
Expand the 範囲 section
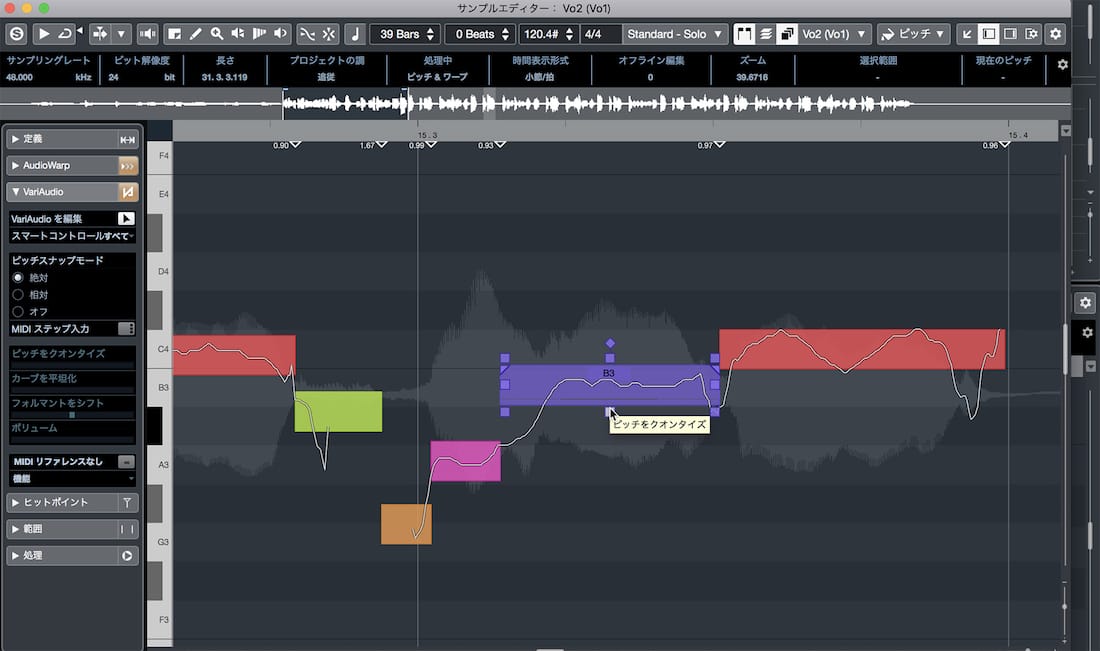pos(15,529)
